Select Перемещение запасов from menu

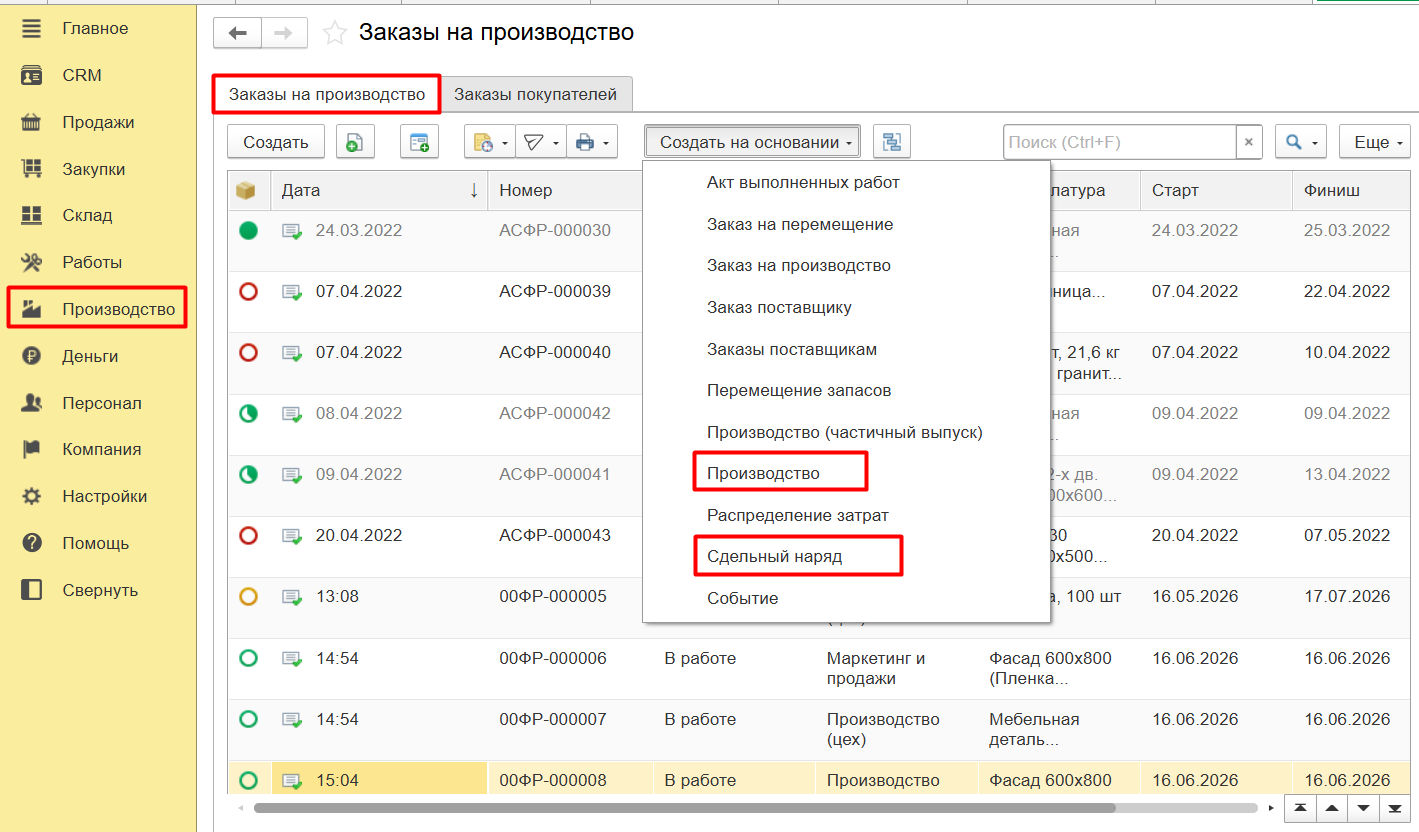coord(799,390)
